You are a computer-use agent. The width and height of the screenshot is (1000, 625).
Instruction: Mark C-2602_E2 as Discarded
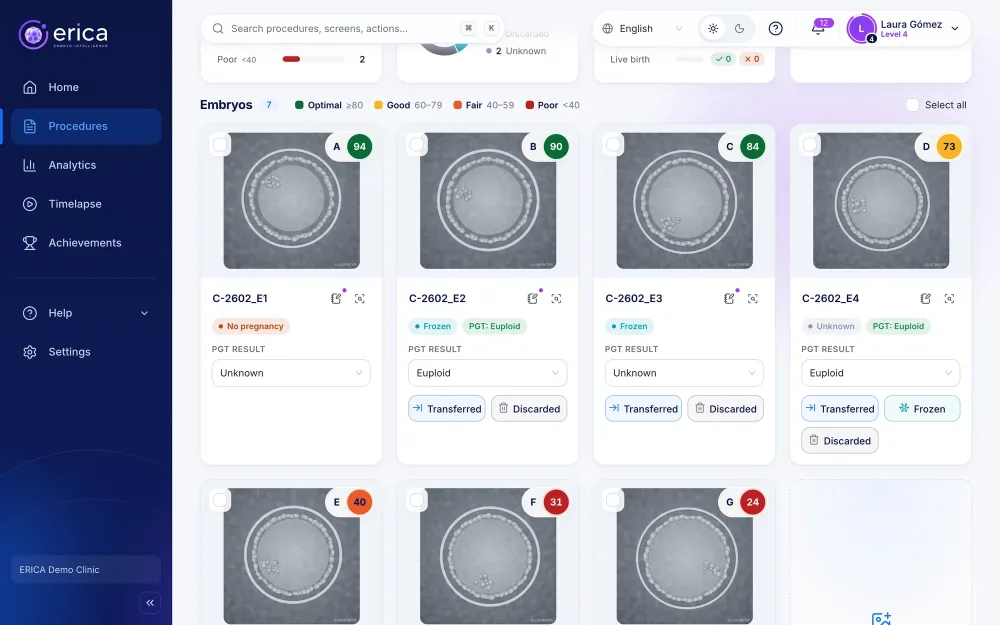[x=529, y=409]
